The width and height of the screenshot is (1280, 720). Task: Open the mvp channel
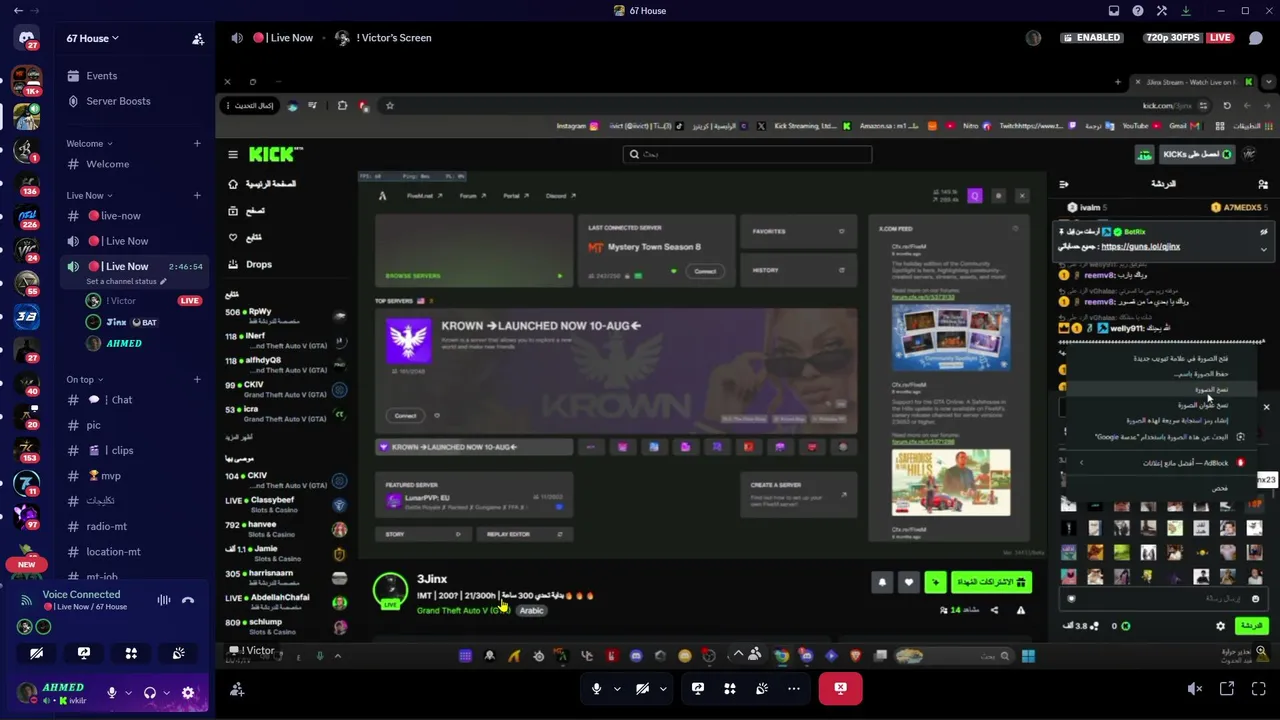(134, 476)
